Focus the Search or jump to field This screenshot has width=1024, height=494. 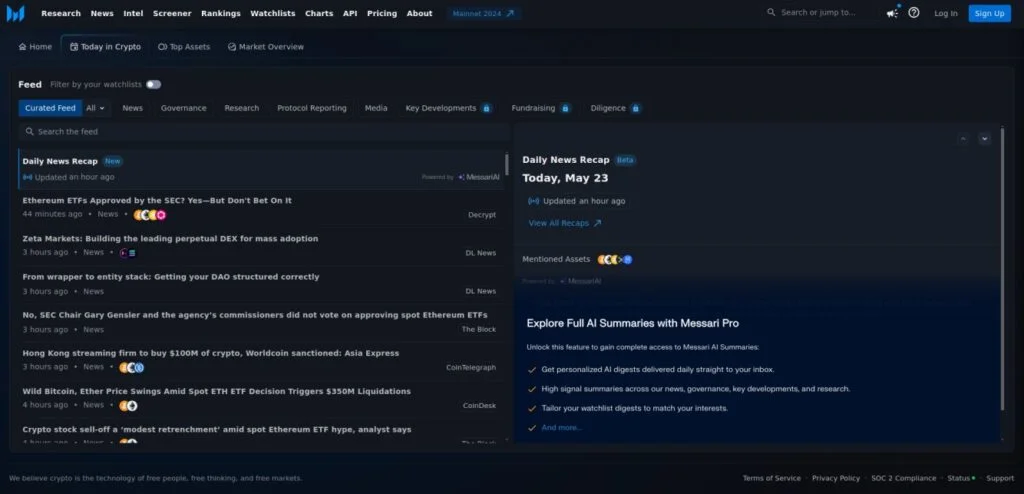(819, 12)
